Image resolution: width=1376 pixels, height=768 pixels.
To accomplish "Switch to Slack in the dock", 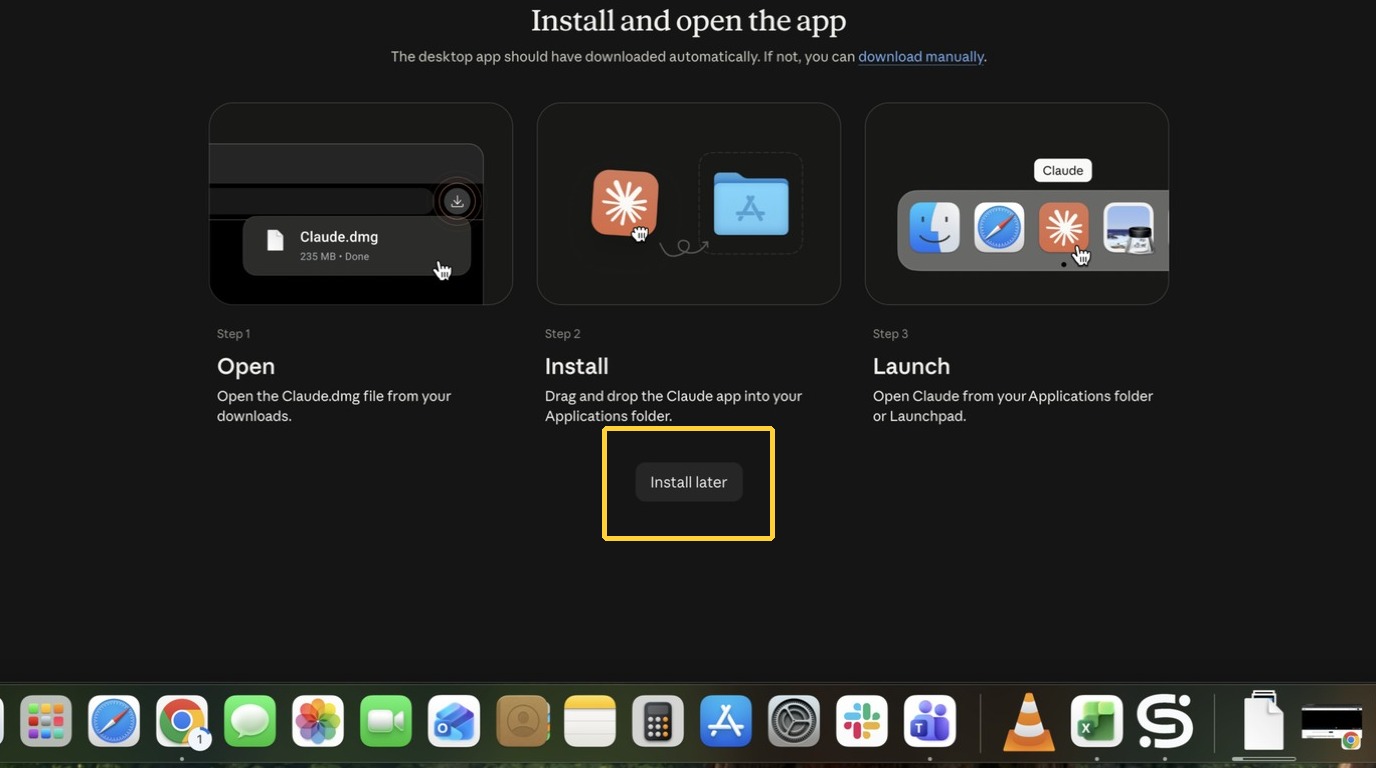I will (x=862, y=721).
